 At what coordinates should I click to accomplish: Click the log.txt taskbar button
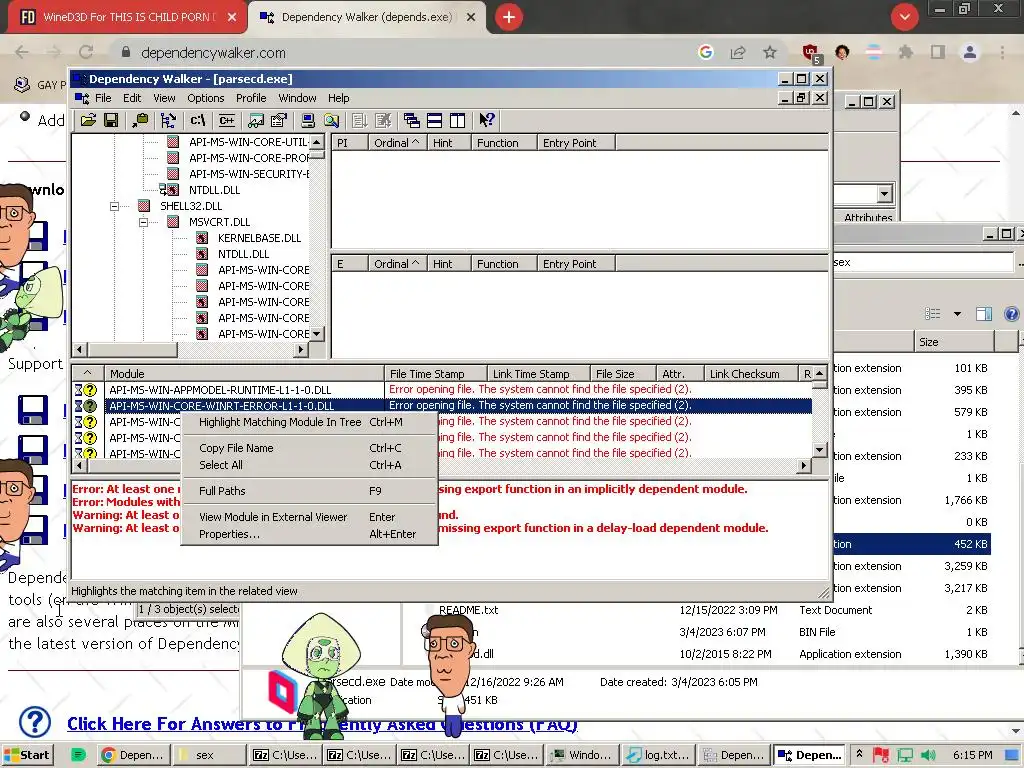(x=659, y=755)
